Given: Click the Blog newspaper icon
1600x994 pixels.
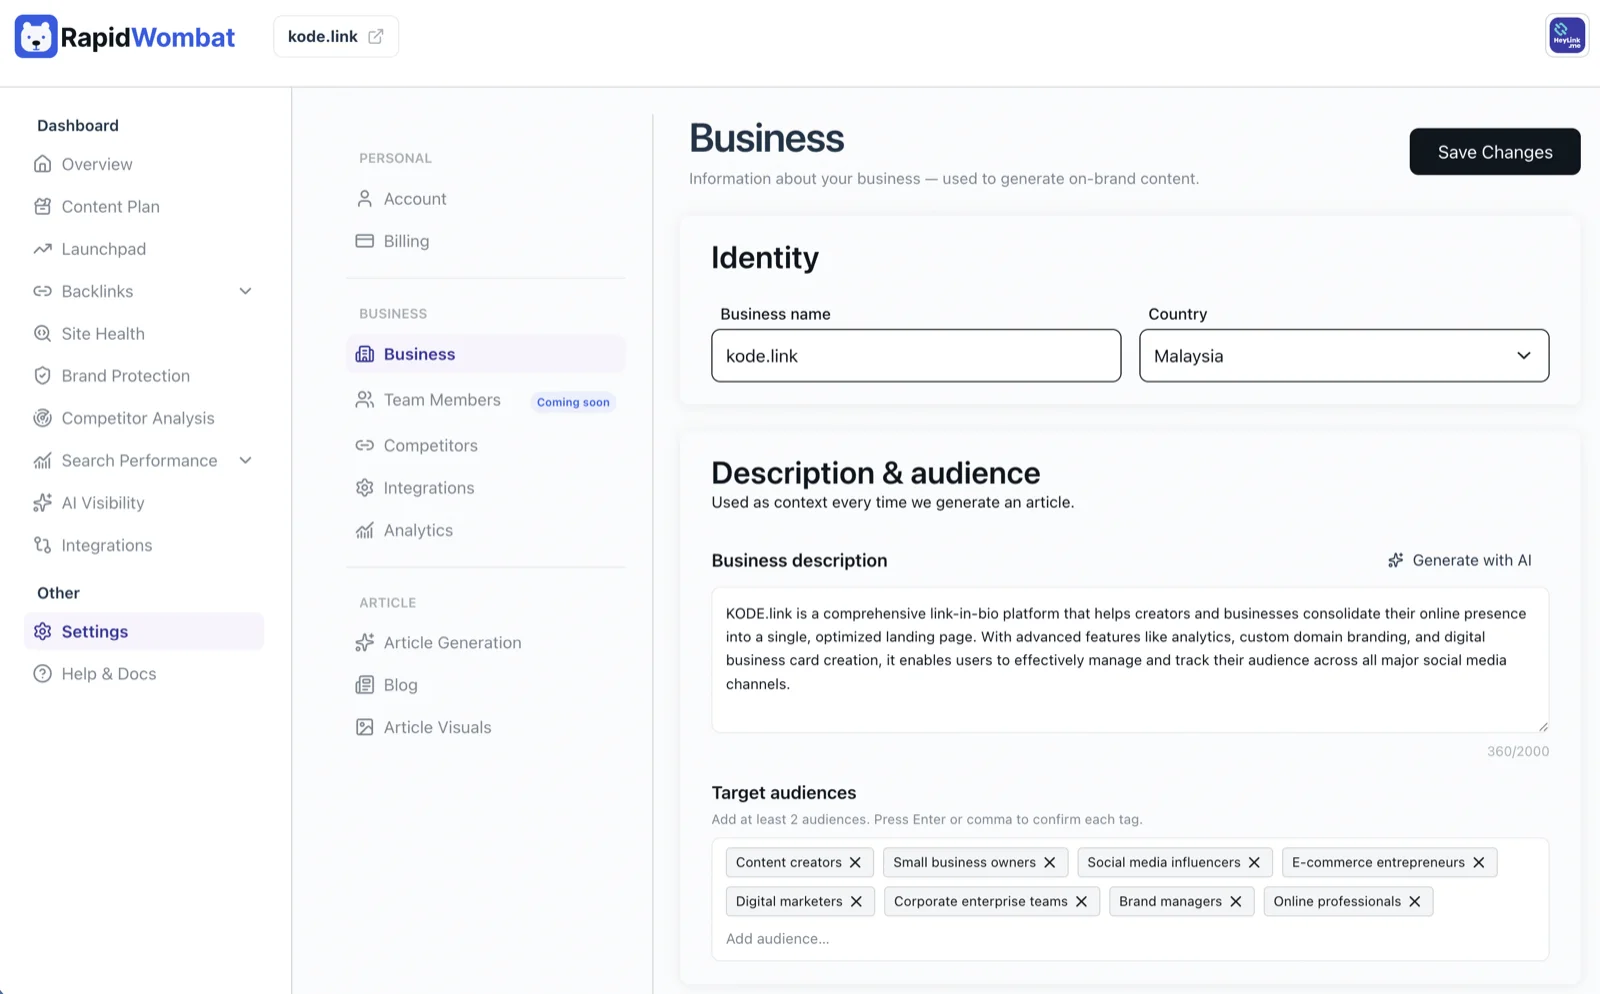Looking at the screenshot, I should tap(365, 685).
